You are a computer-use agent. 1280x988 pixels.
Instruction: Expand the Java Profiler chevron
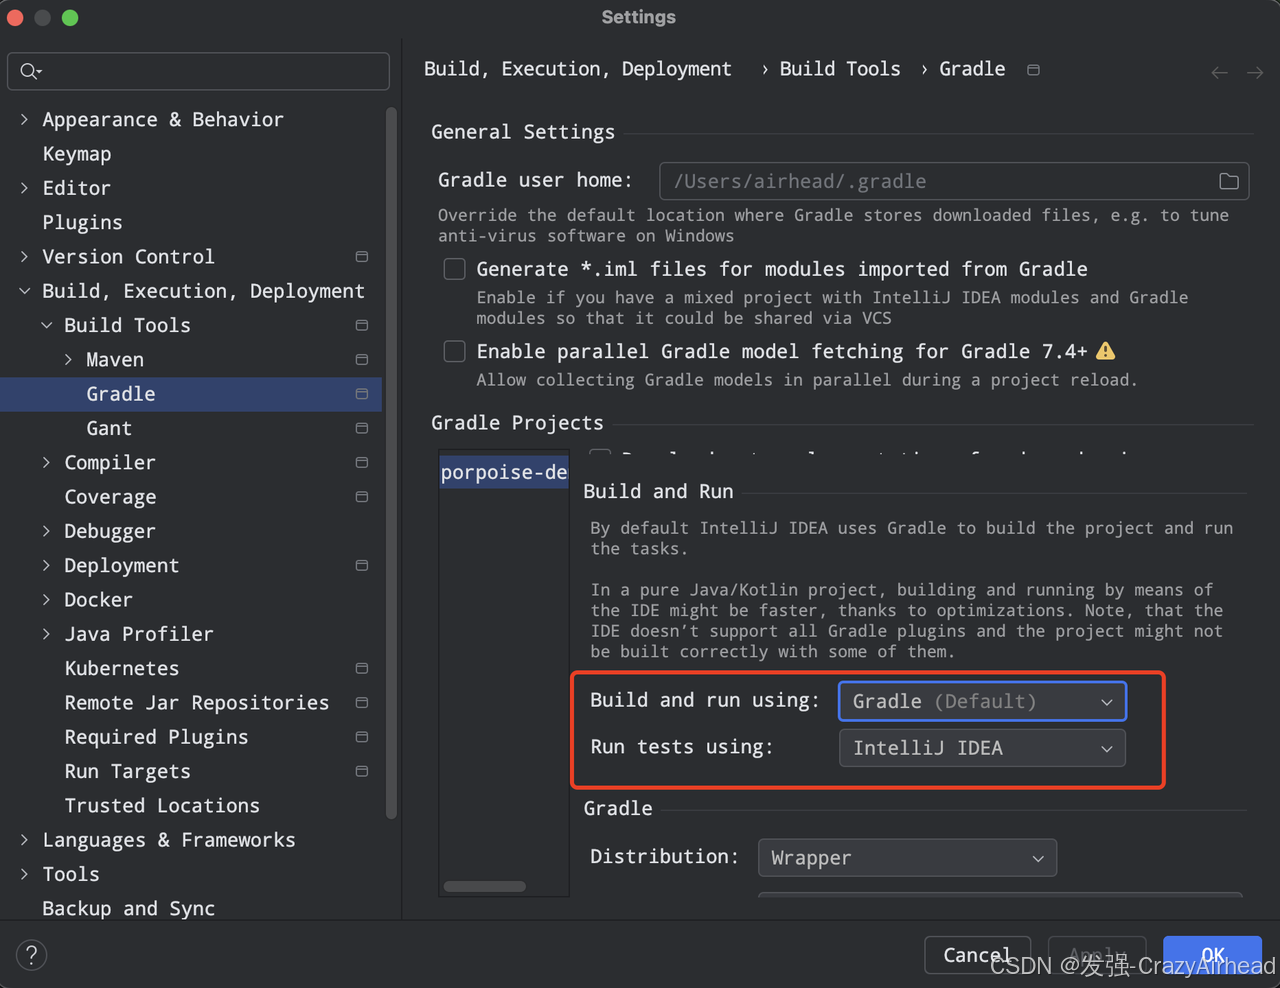coord(46,634)
